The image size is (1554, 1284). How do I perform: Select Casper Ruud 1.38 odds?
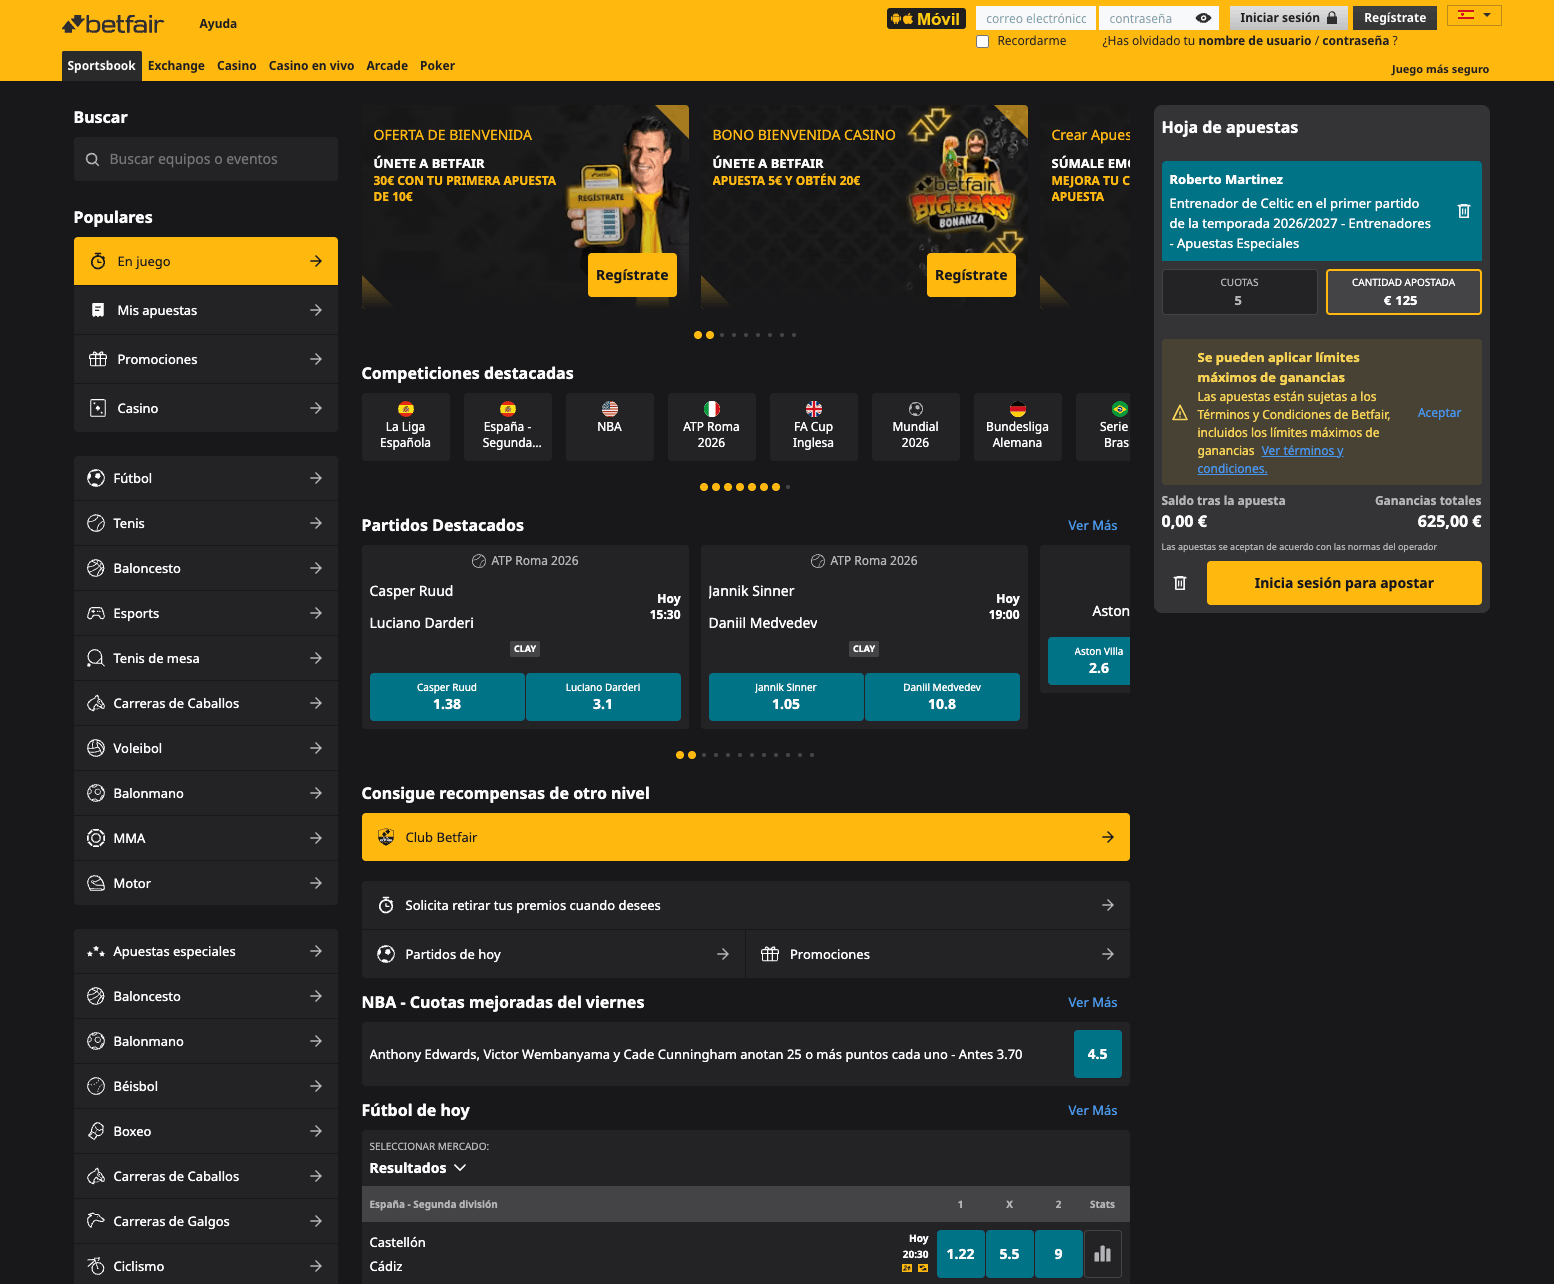pyautogui.click(x=447, y=697)
